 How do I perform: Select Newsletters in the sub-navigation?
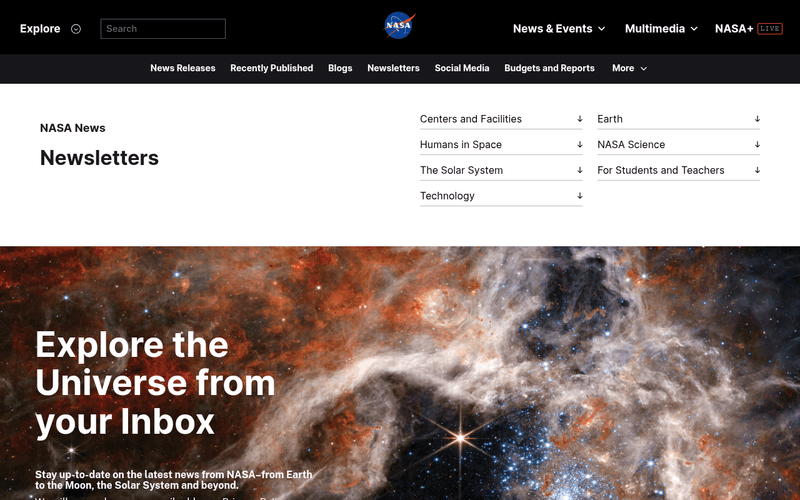click(x=393, y=68)
